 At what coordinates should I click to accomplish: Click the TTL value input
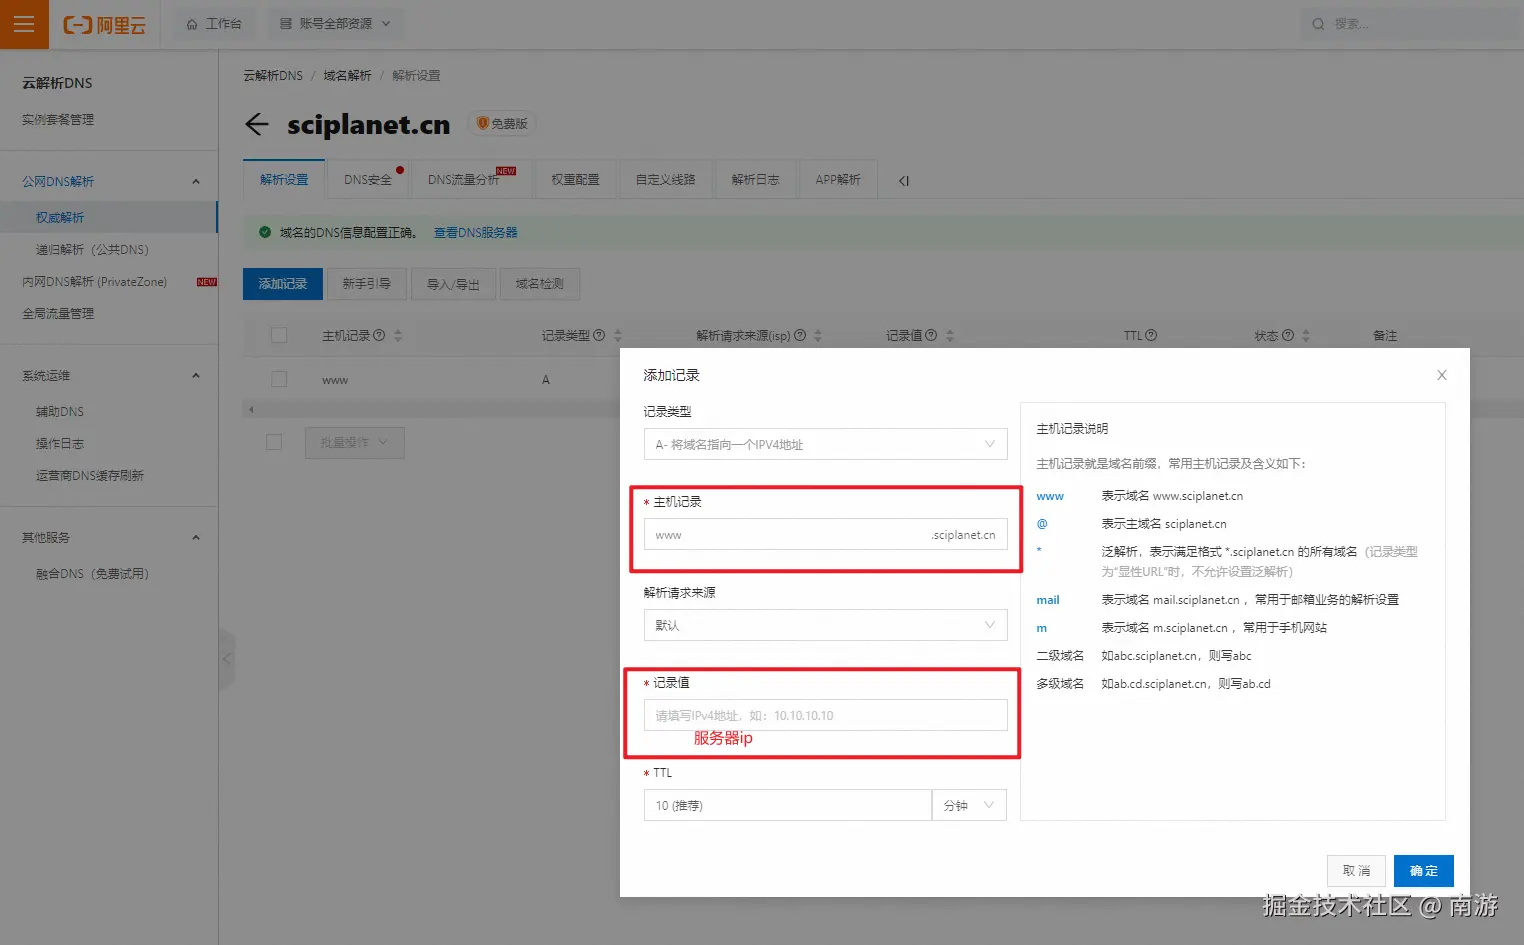pos(788,805)
